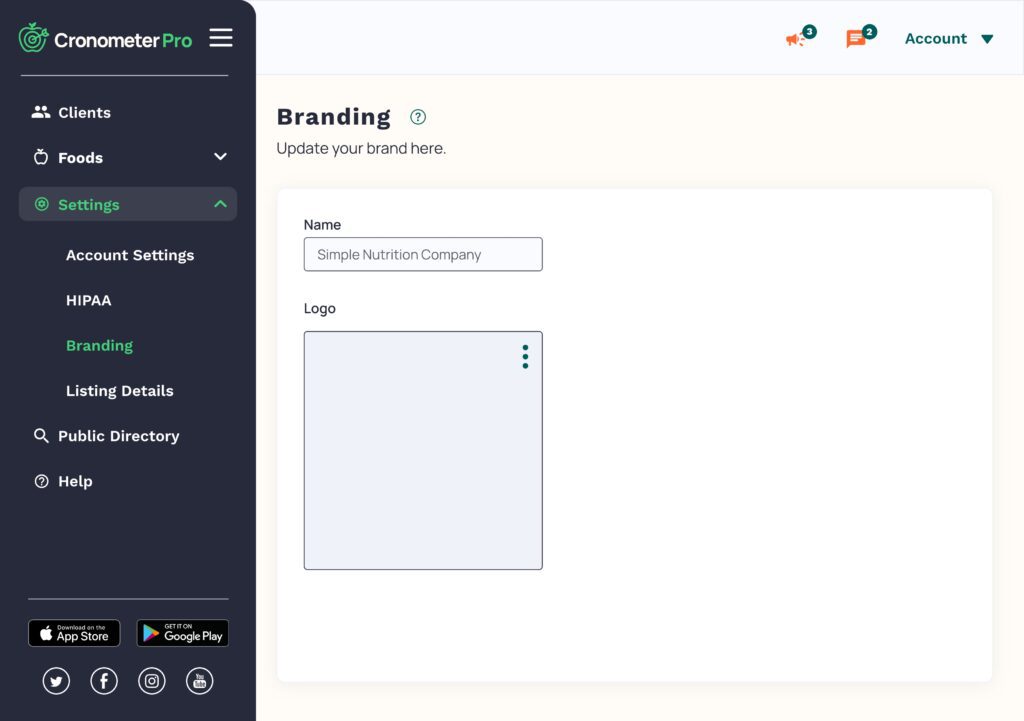Open the megaphone announcements icon with badge 3

pyautogui.click(x=797, y=38)
